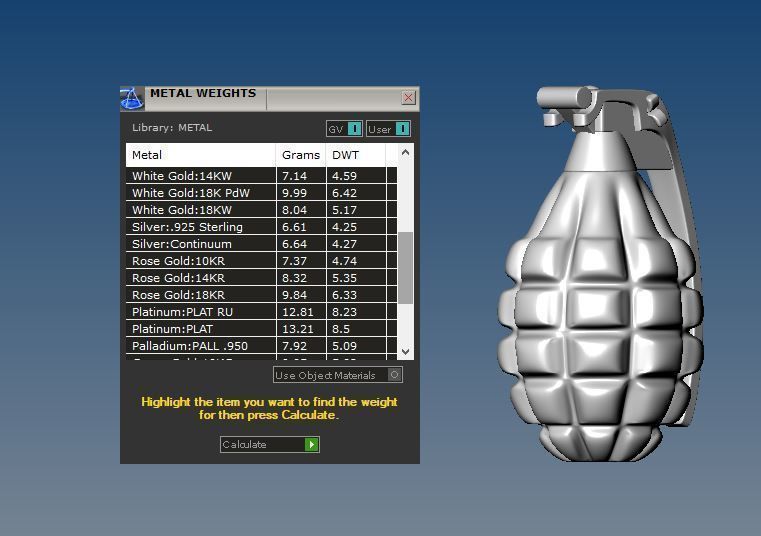Enable Use Object Materials option
The height and width of the screenshot is (536, 761).
point(338,375)
